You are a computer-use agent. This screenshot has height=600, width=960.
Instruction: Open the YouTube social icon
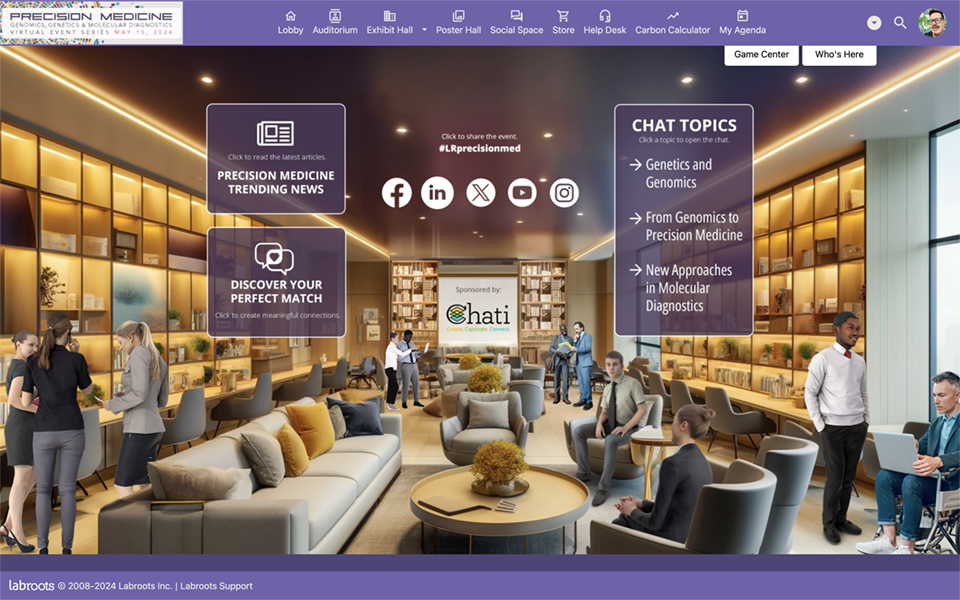click(x=522, y=193)
